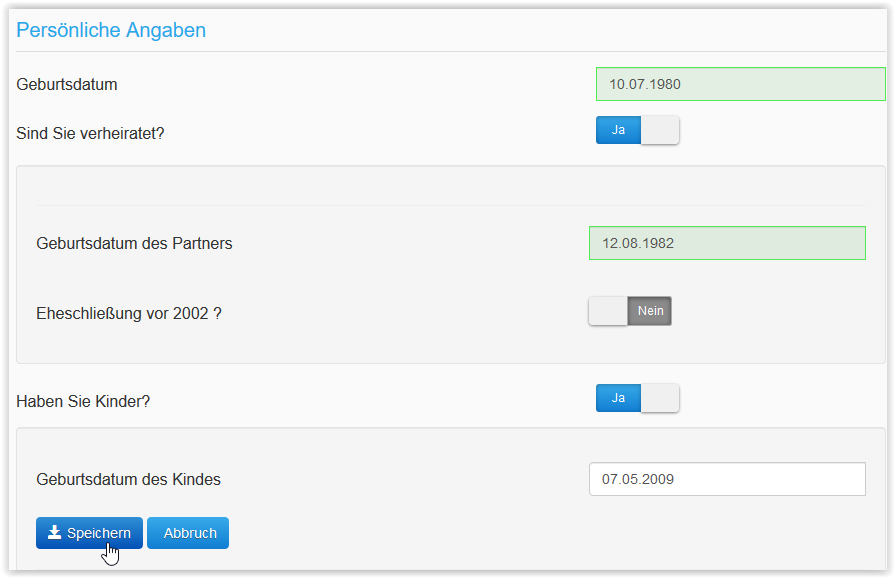Toggle the 'Haben Sie Kinder?' switch
The height and width of the screenshot is (578, 895).
coord(637,398)
